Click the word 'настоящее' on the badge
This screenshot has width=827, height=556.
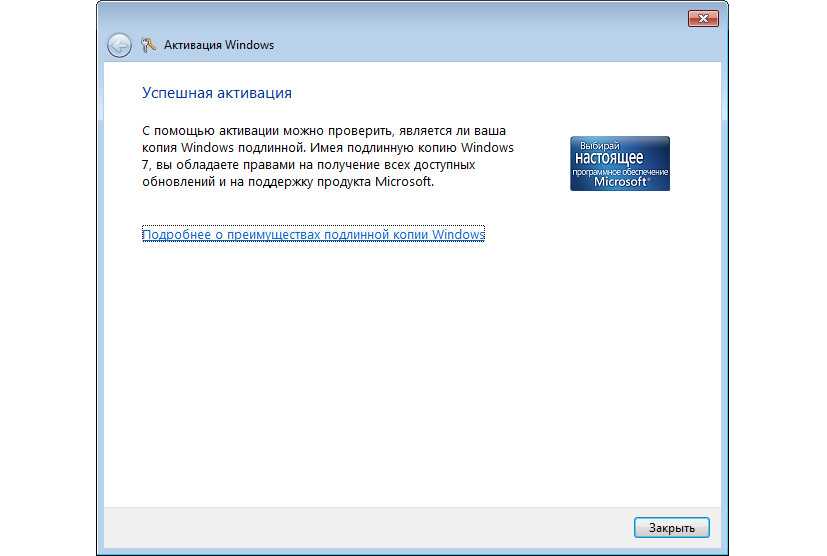608,158
